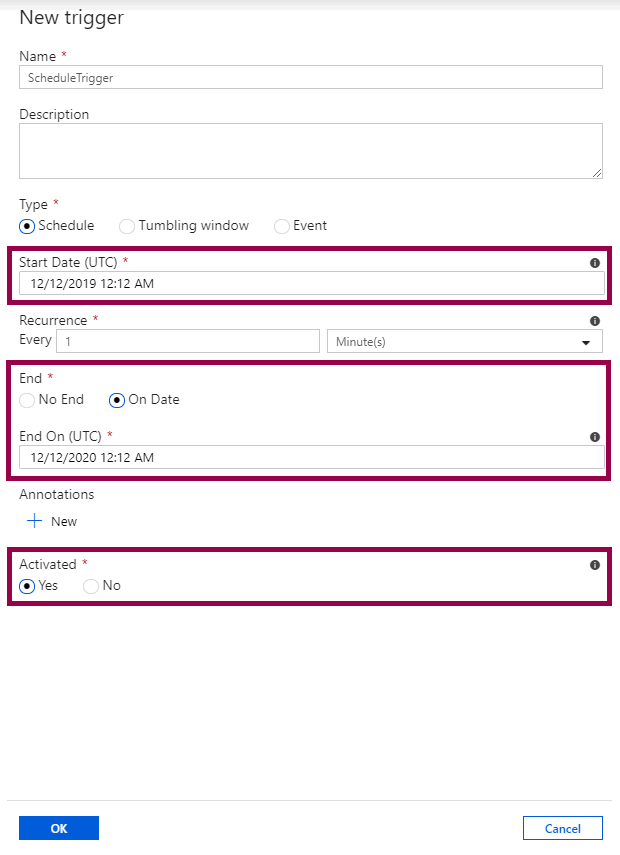Set Activated to No
The height and width of the screenshot is (855, 620).
click(90, 585)
